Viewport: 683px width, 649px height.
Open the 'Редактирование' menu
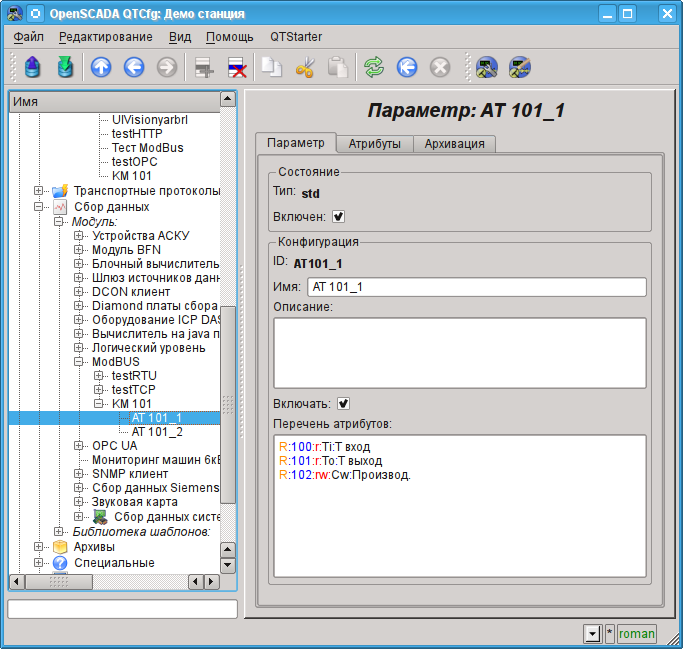pos(106,37)
